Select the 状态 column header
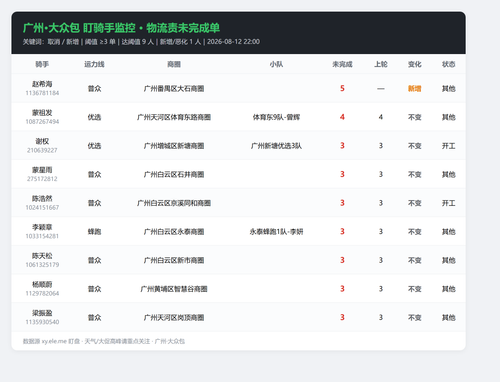This screenshot has width=500, height=382. click(449, 64)
